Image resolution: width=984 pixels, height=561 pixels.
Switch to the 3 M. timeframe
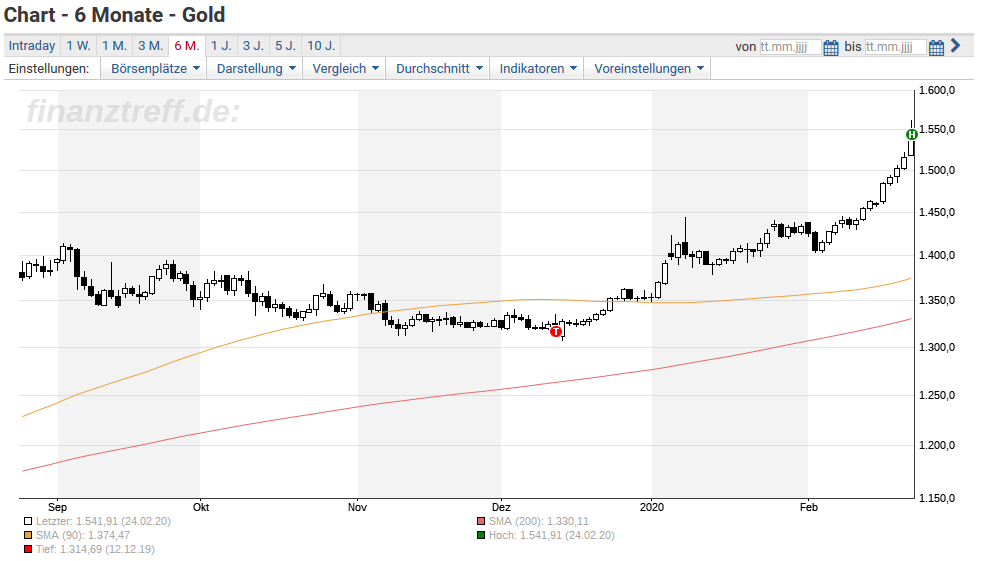(151, 46)
